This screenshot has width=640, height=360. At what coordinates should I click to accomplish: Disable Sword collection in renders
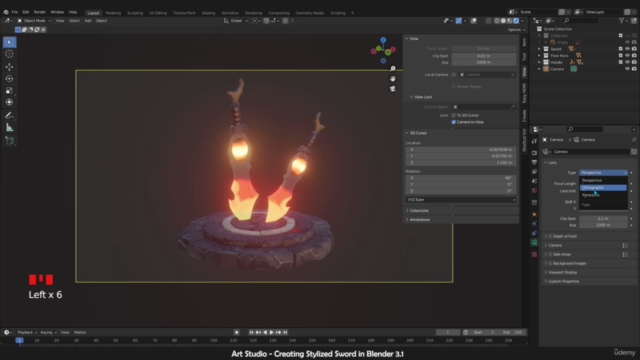coord(634,49)
